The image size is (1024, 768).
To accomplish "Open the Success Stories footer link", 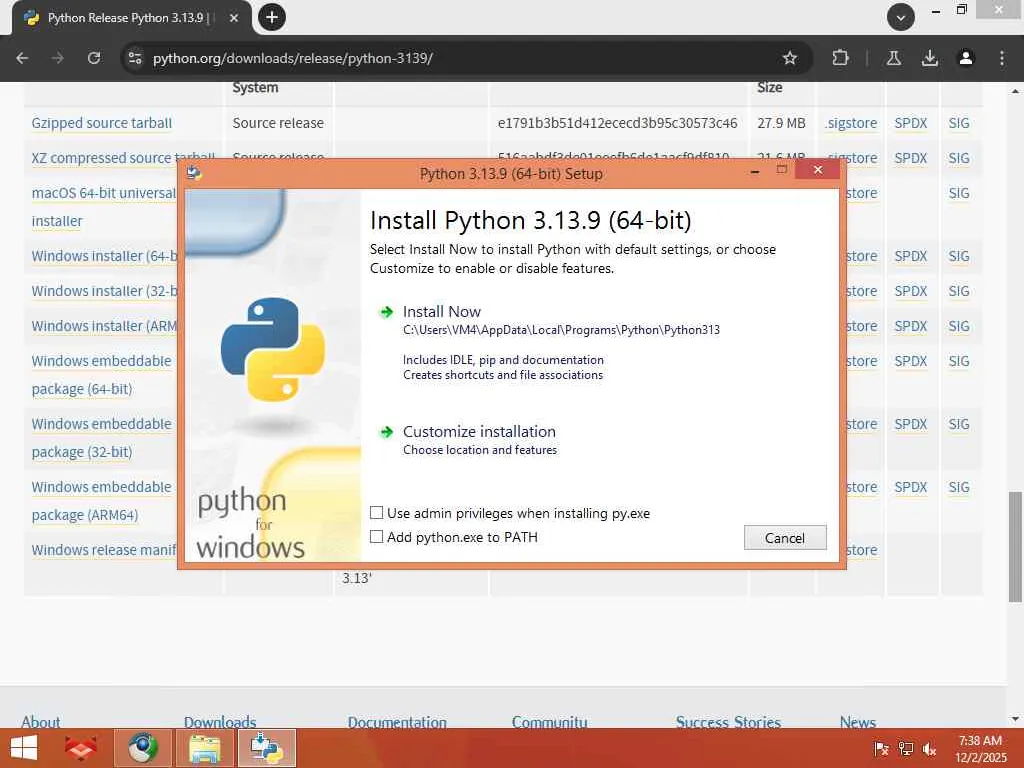I will pos(728,722).
